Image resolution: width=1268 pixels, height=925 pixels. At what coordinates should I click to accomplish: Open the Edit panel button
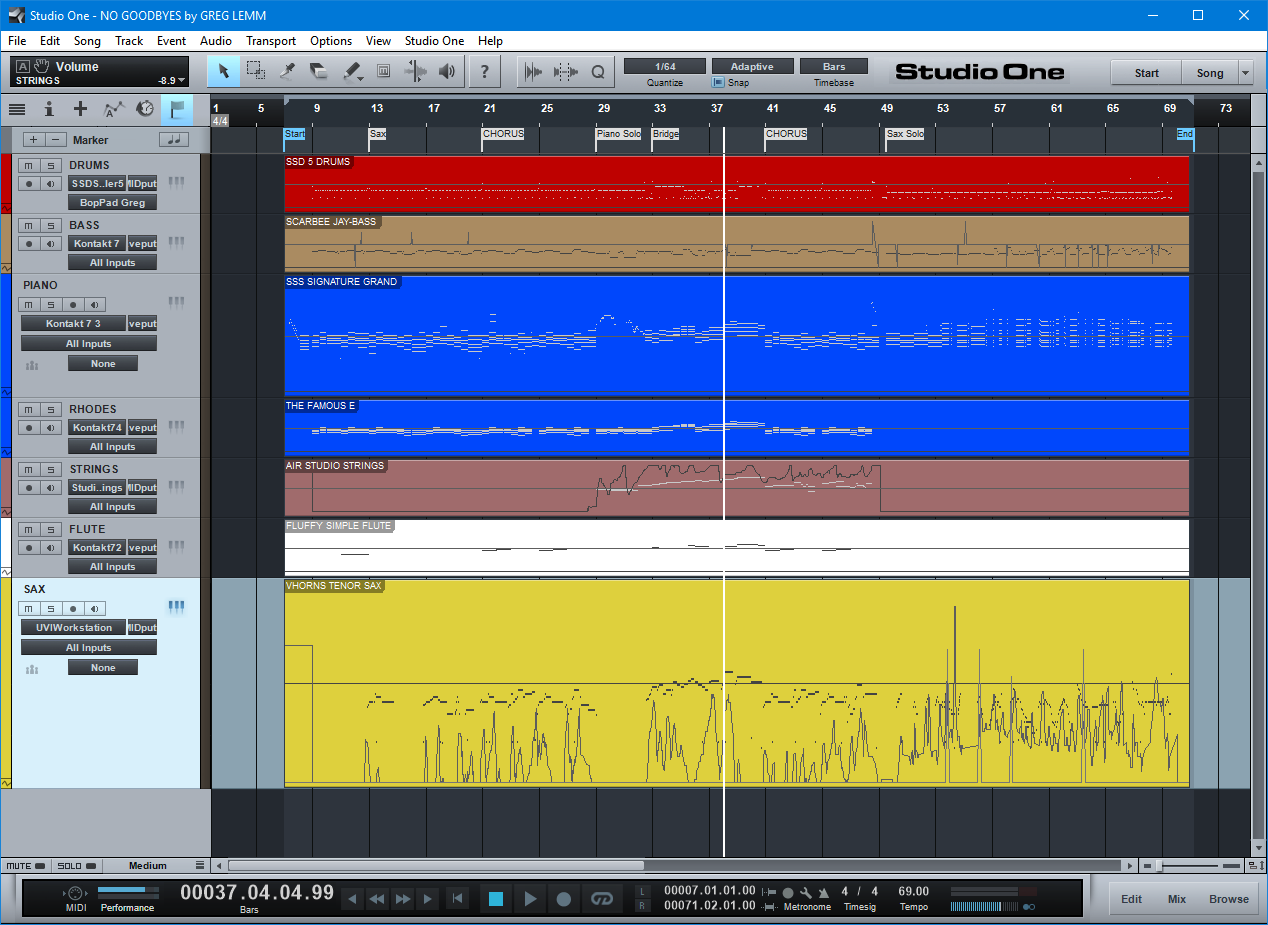click(x=1131, y=899)
